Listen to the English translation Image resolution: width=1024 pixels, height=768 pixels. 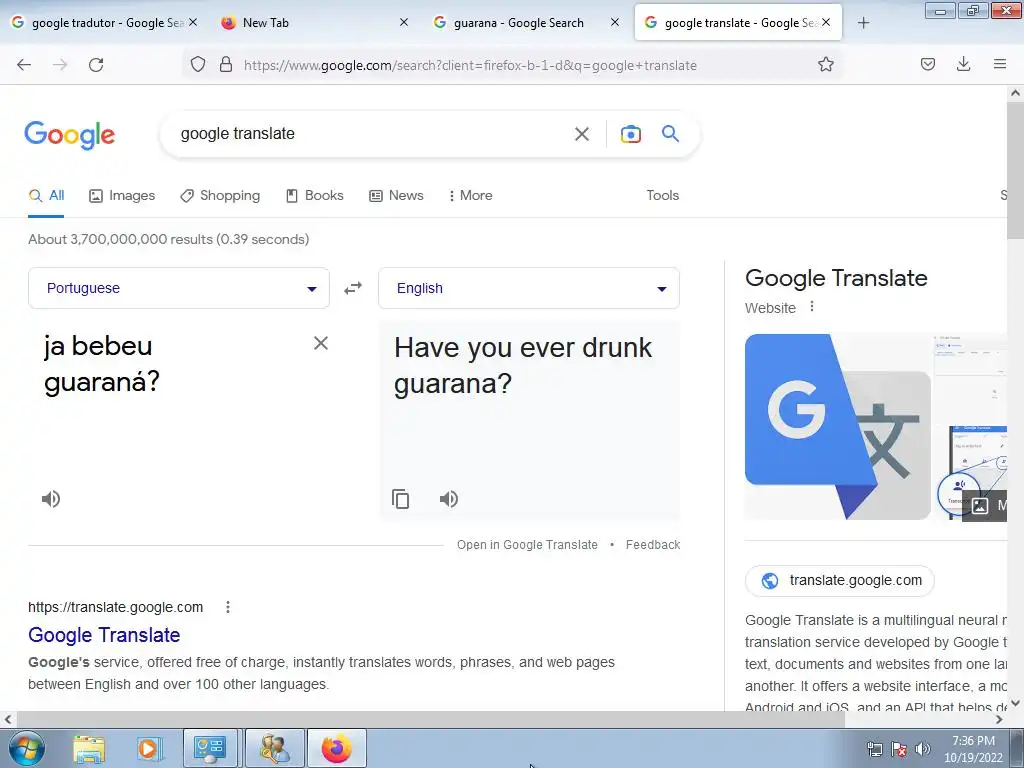[449, 499]
